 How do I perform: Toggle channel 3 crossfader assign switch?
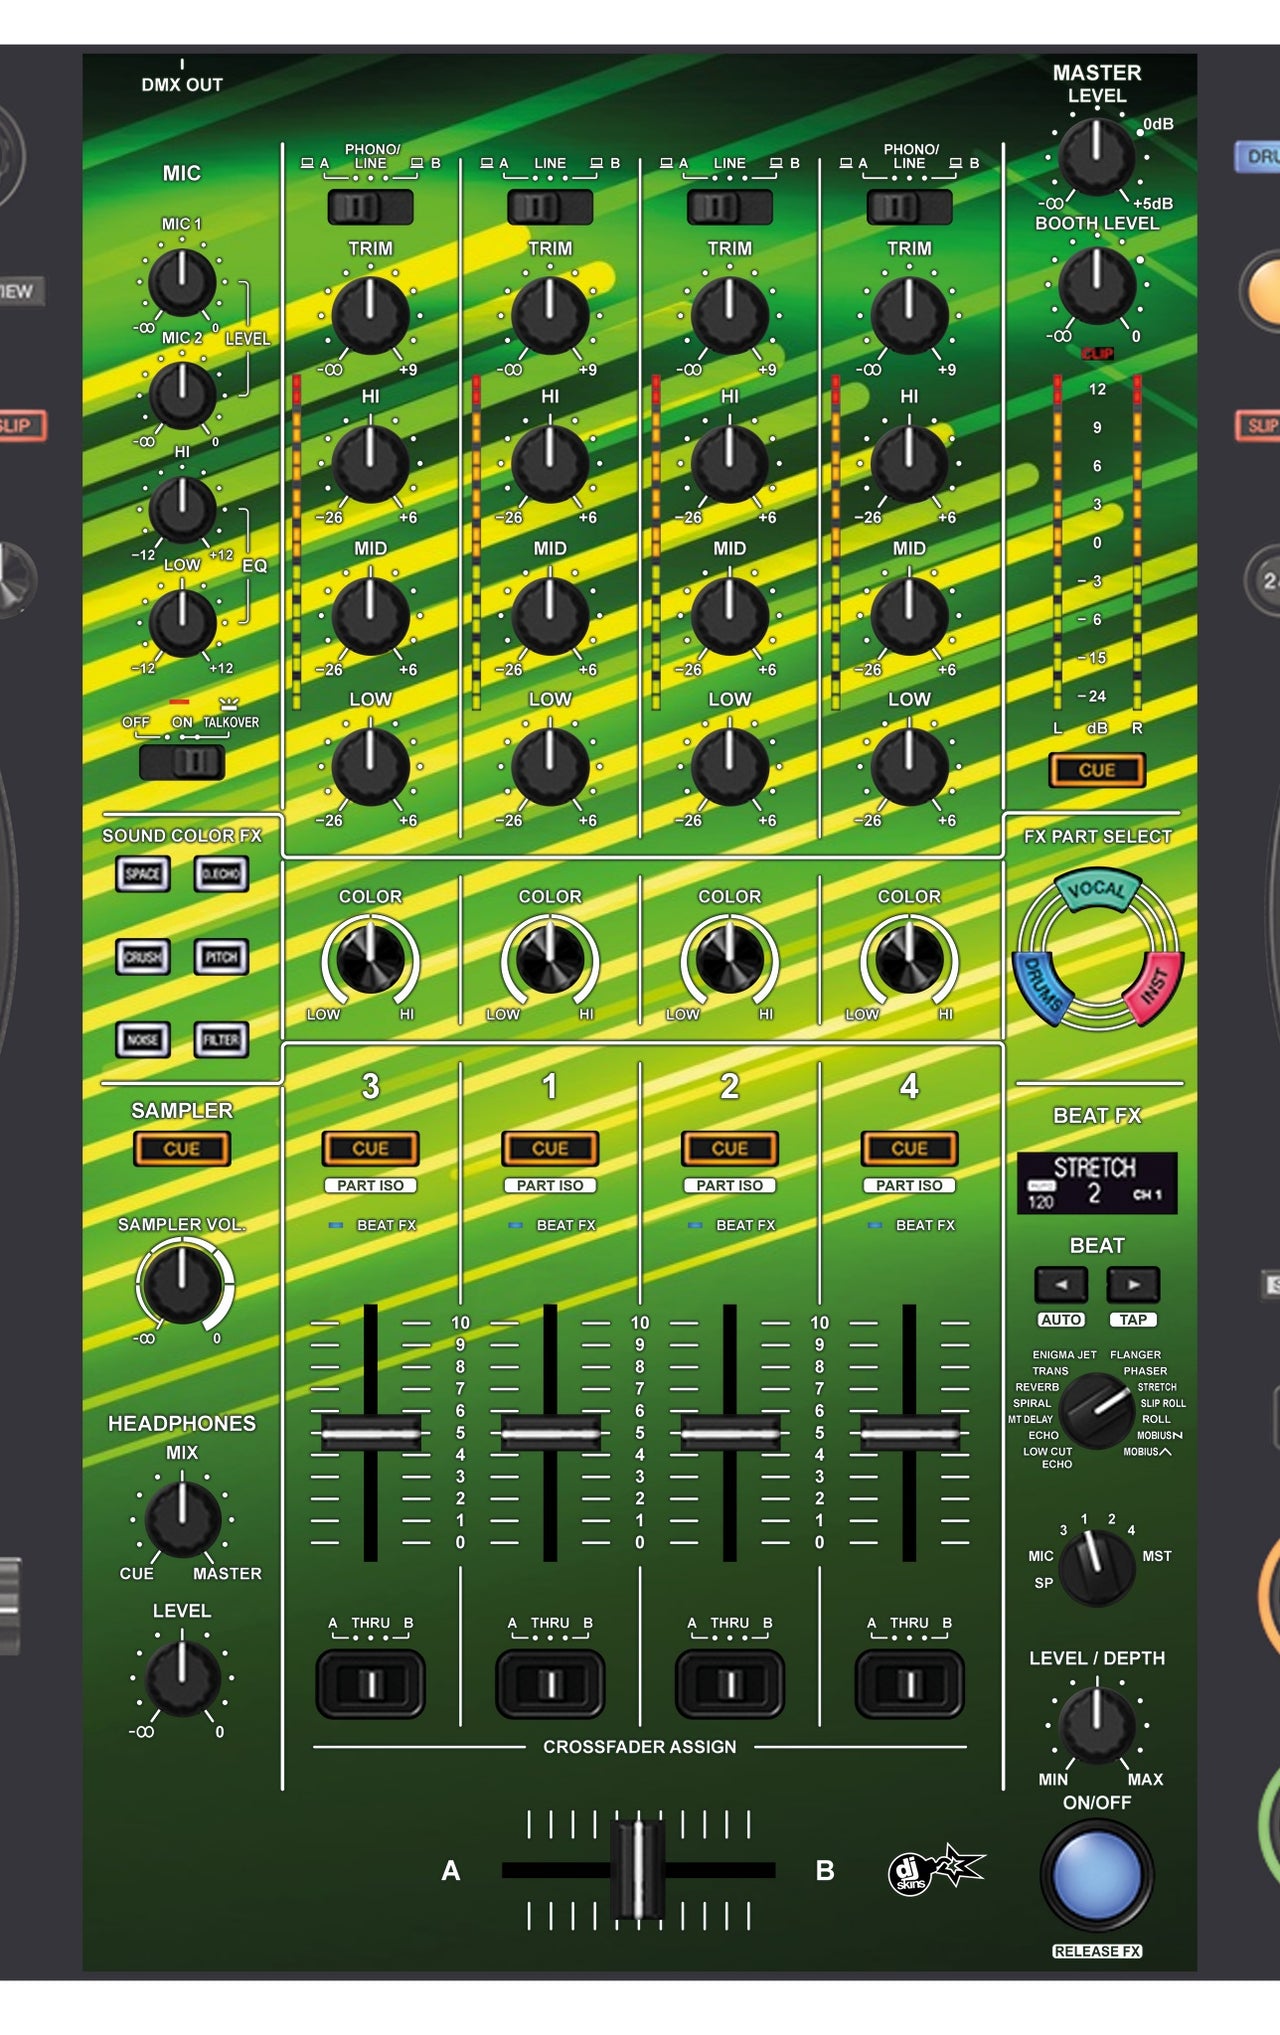point(370,1685)
